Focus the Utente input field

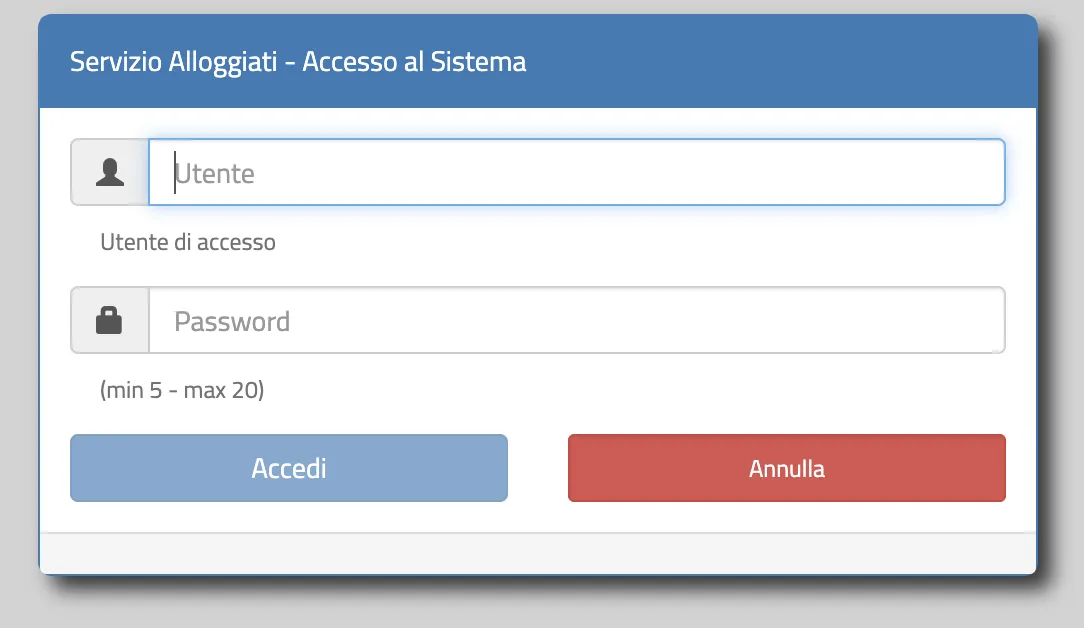pyautogui.click(x=576, y=173)
